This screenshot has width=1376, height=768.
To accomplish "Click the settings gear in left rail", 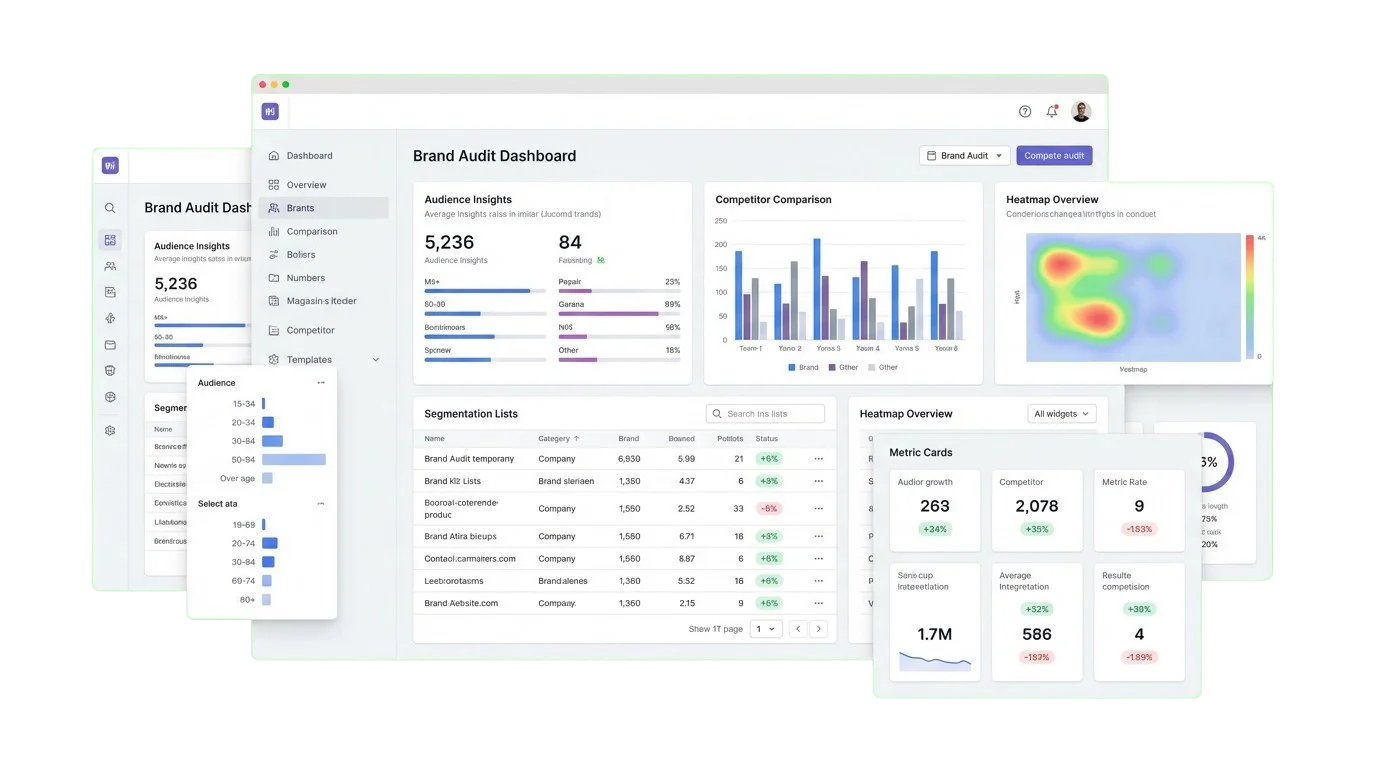I will point(110,430).
